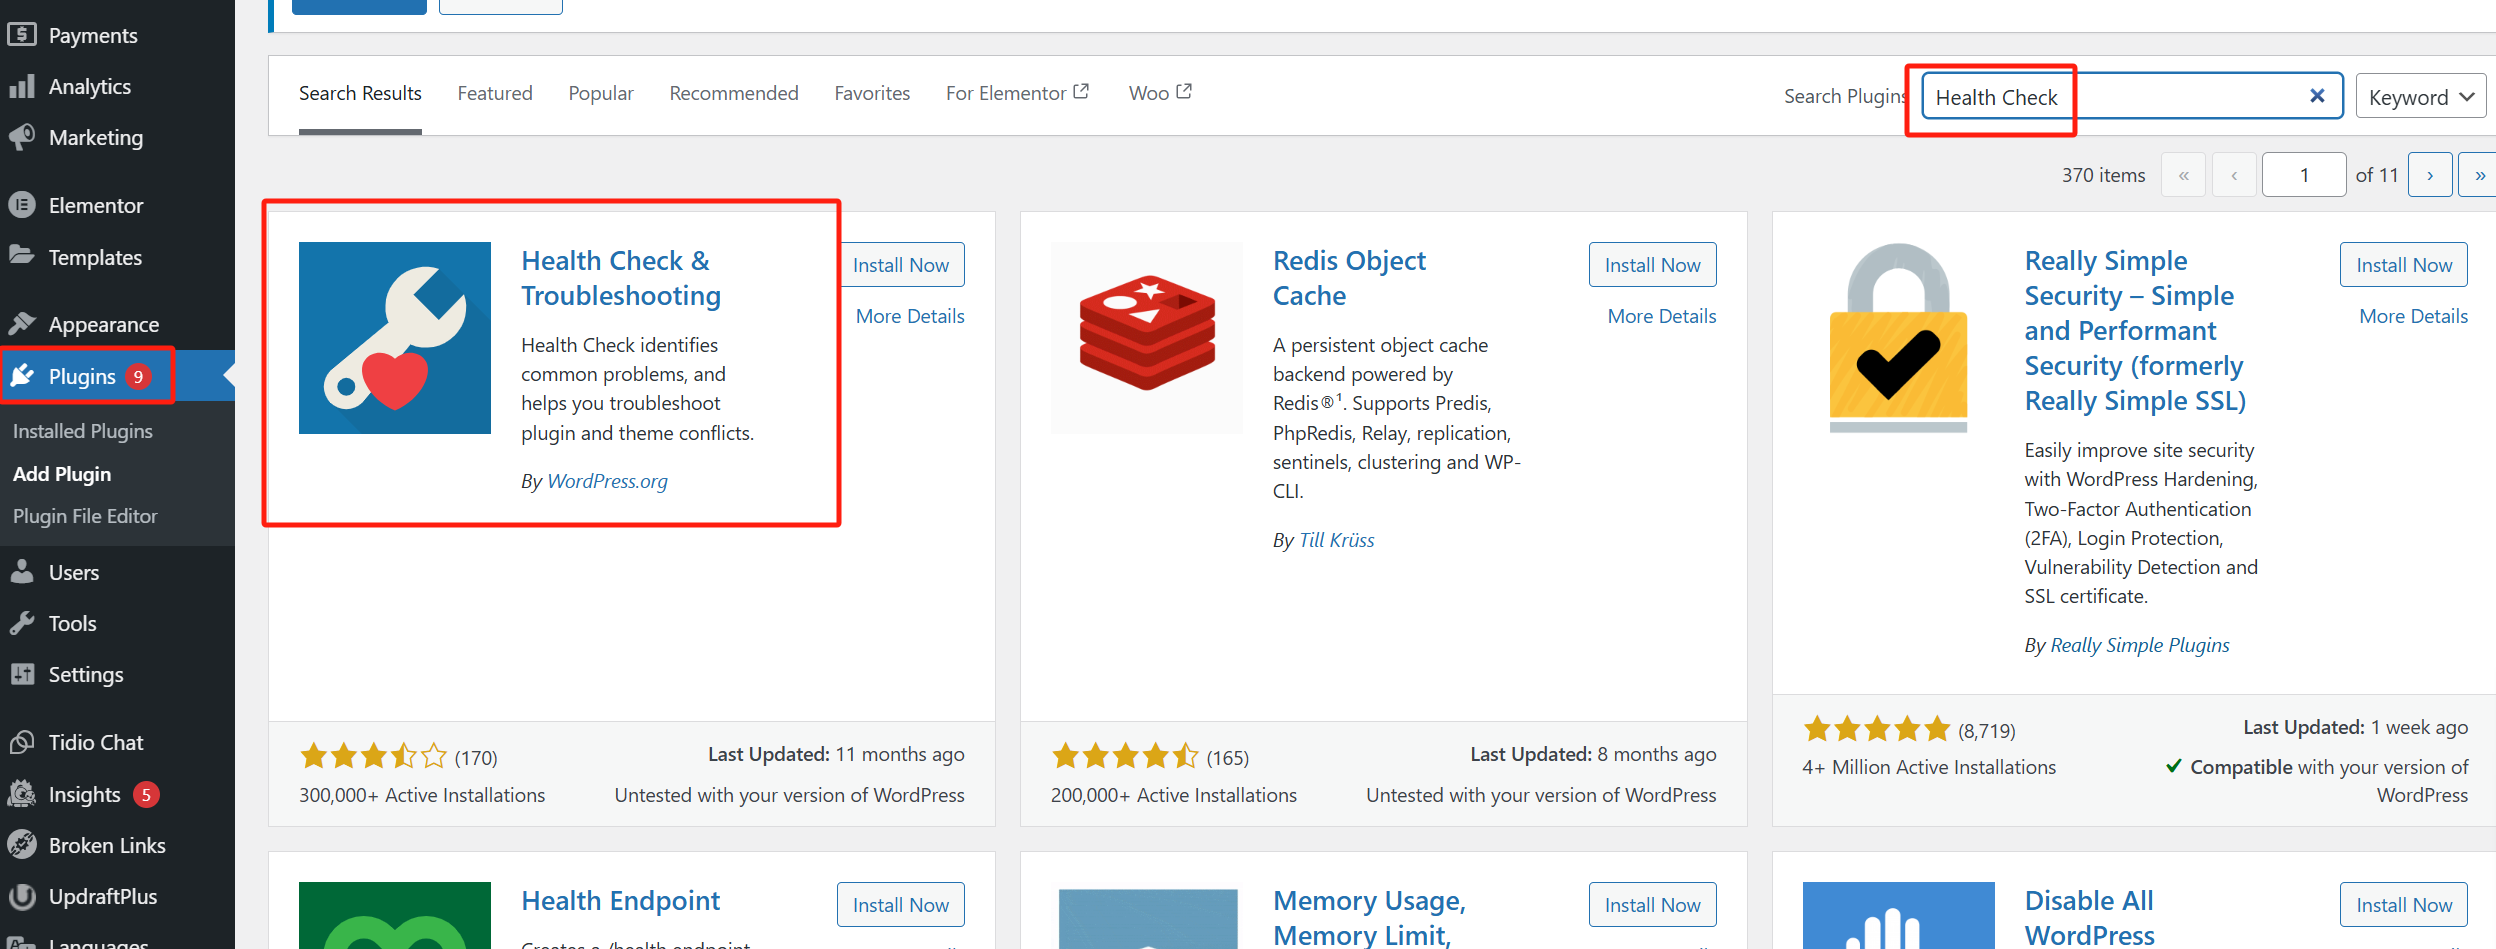
Task: Open the Users menu icon
Action: (x=22, y=572)
